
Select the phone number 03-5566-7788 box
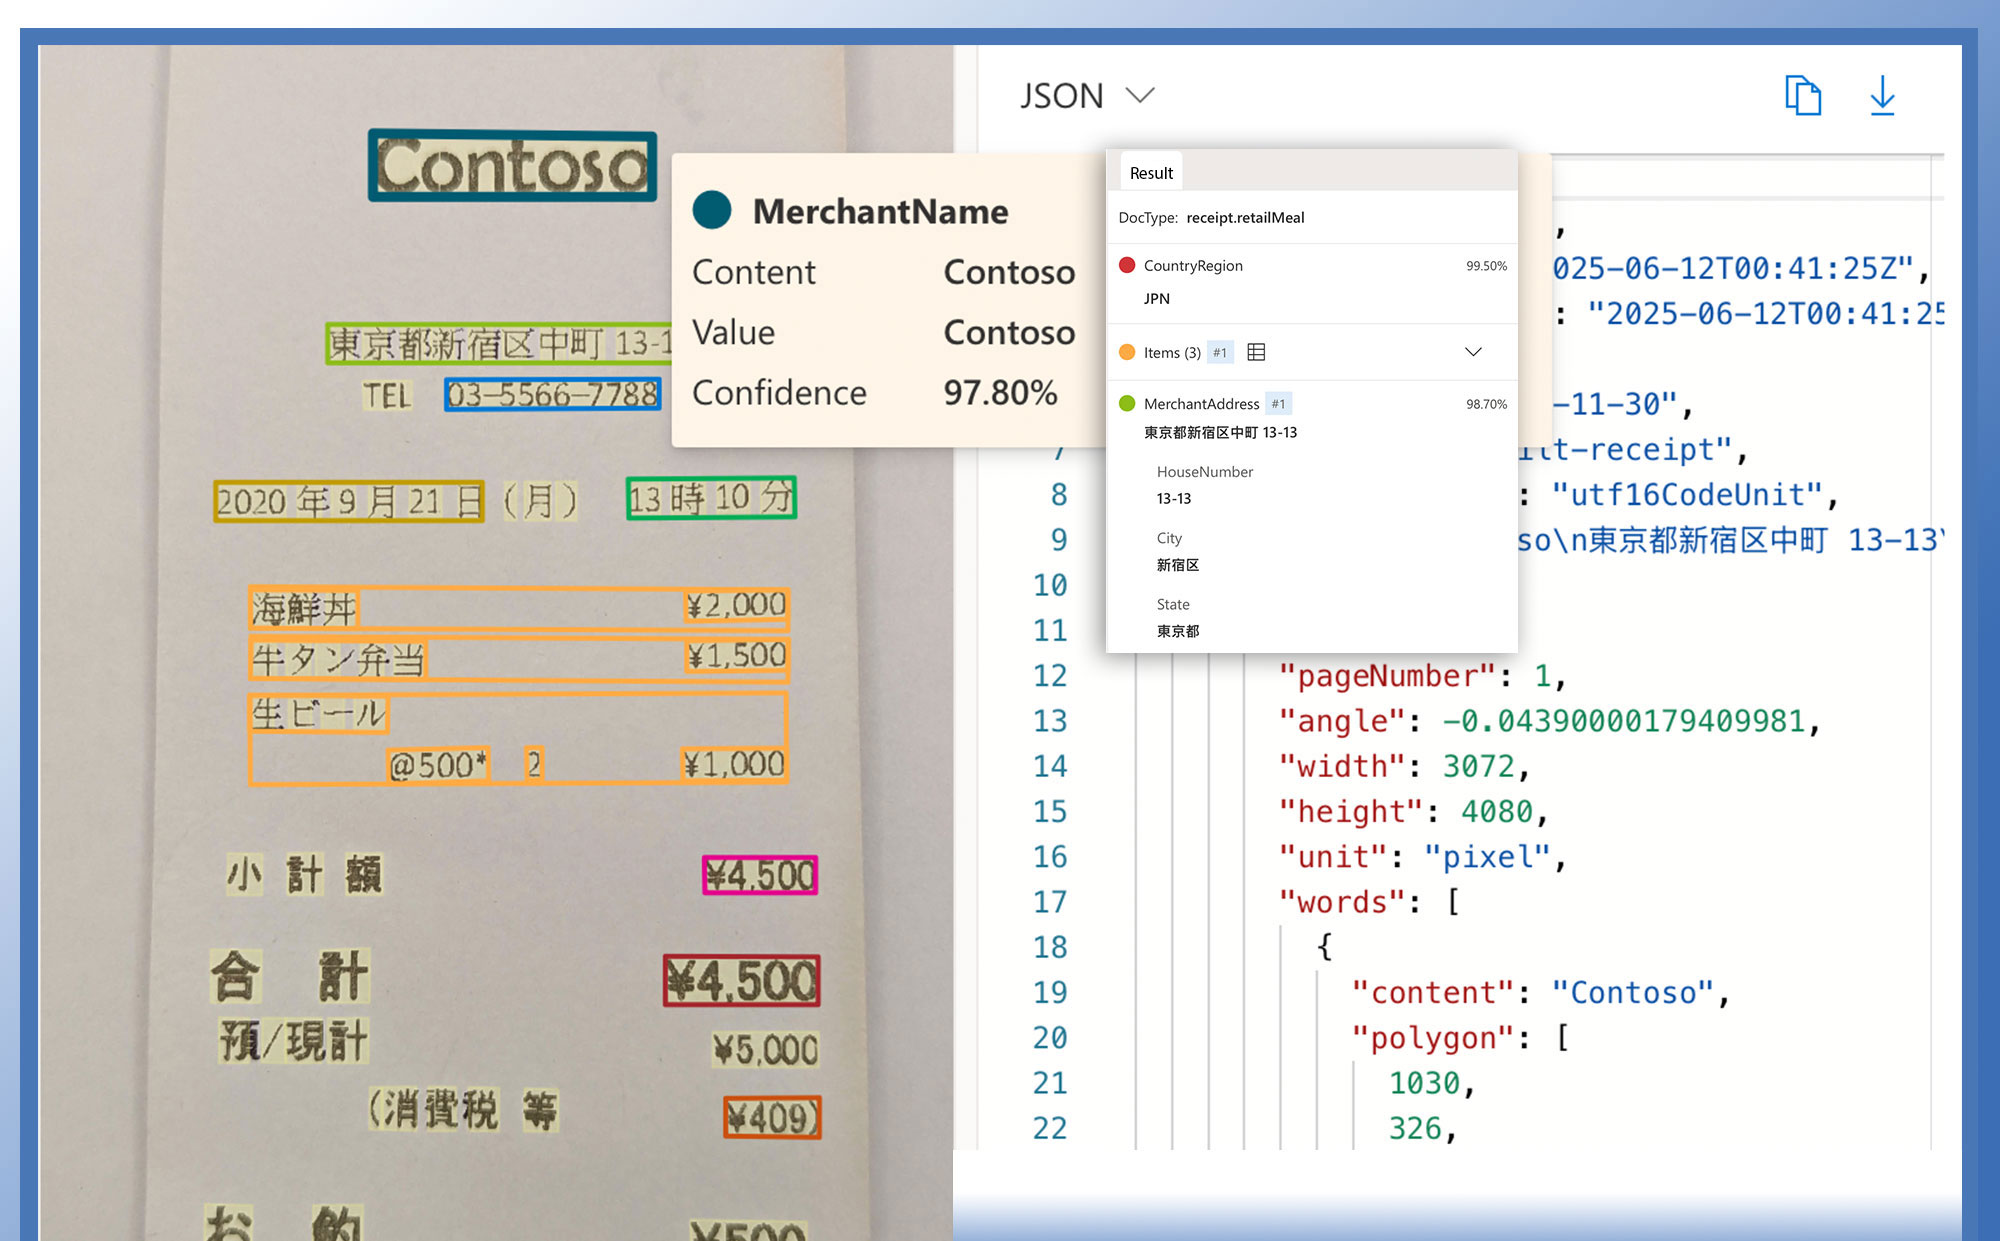(553, 394)
